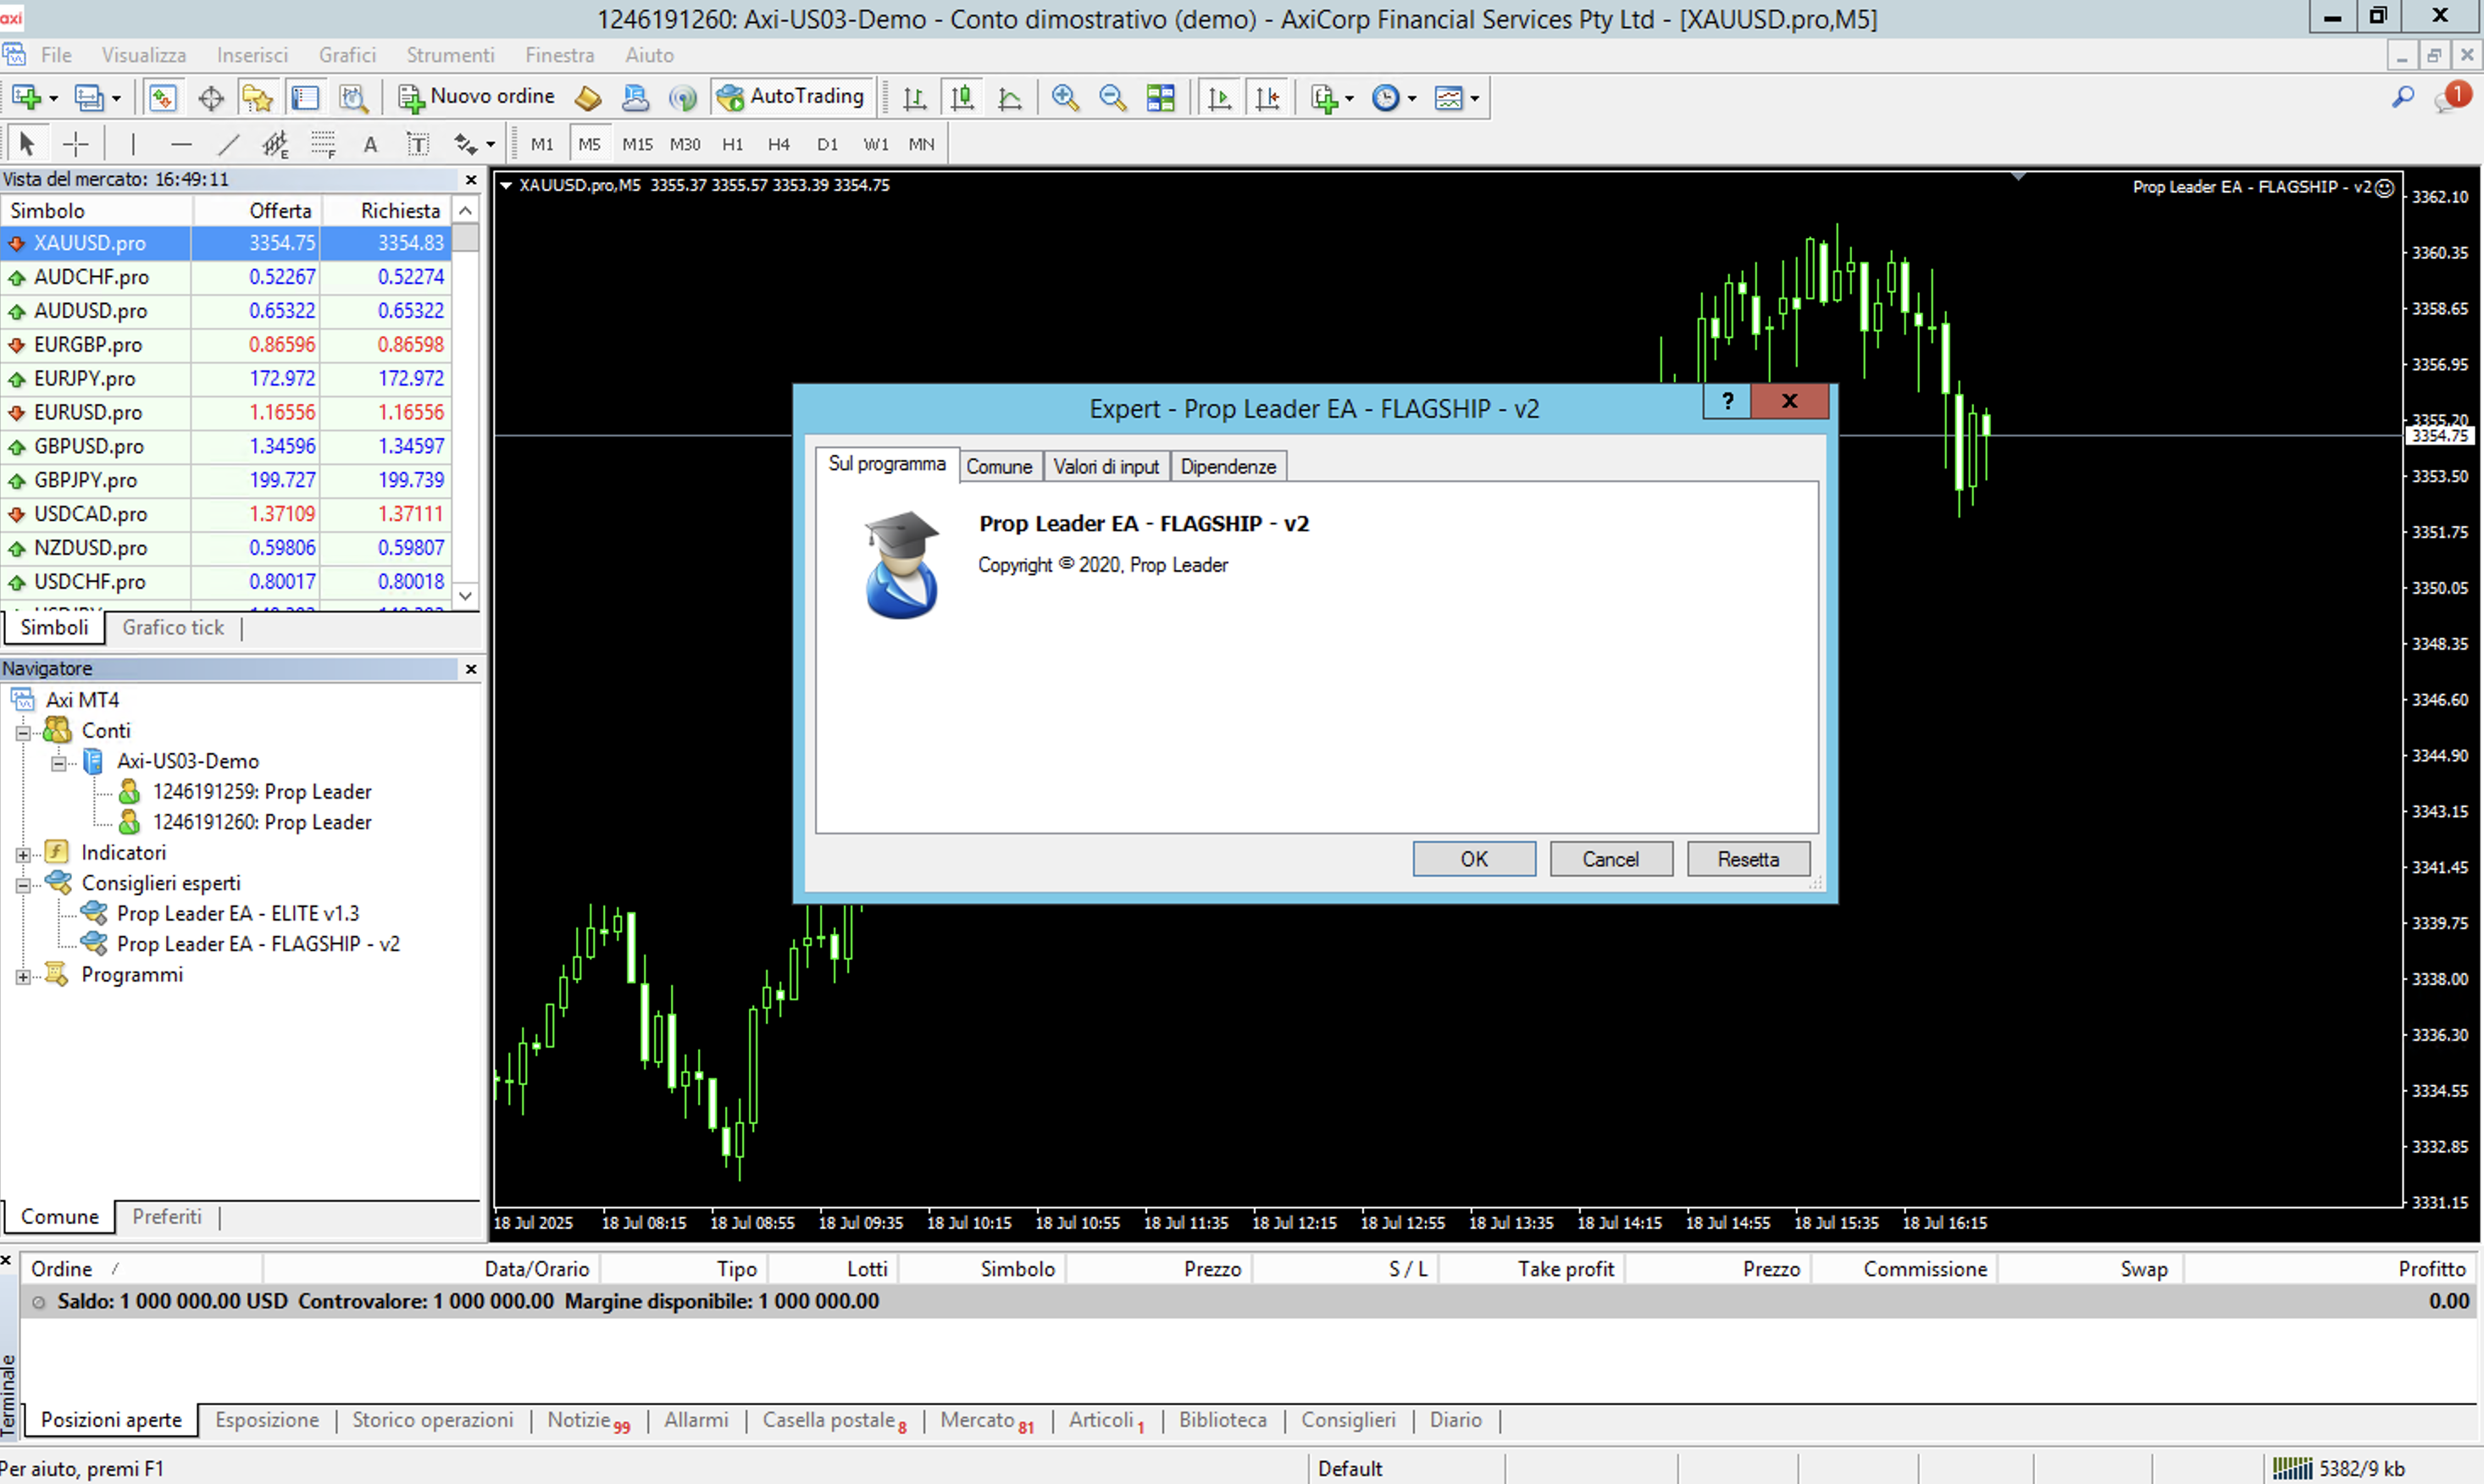
Task: Click the Zoom Out magnifier icon
Action: coord(1112,97)
